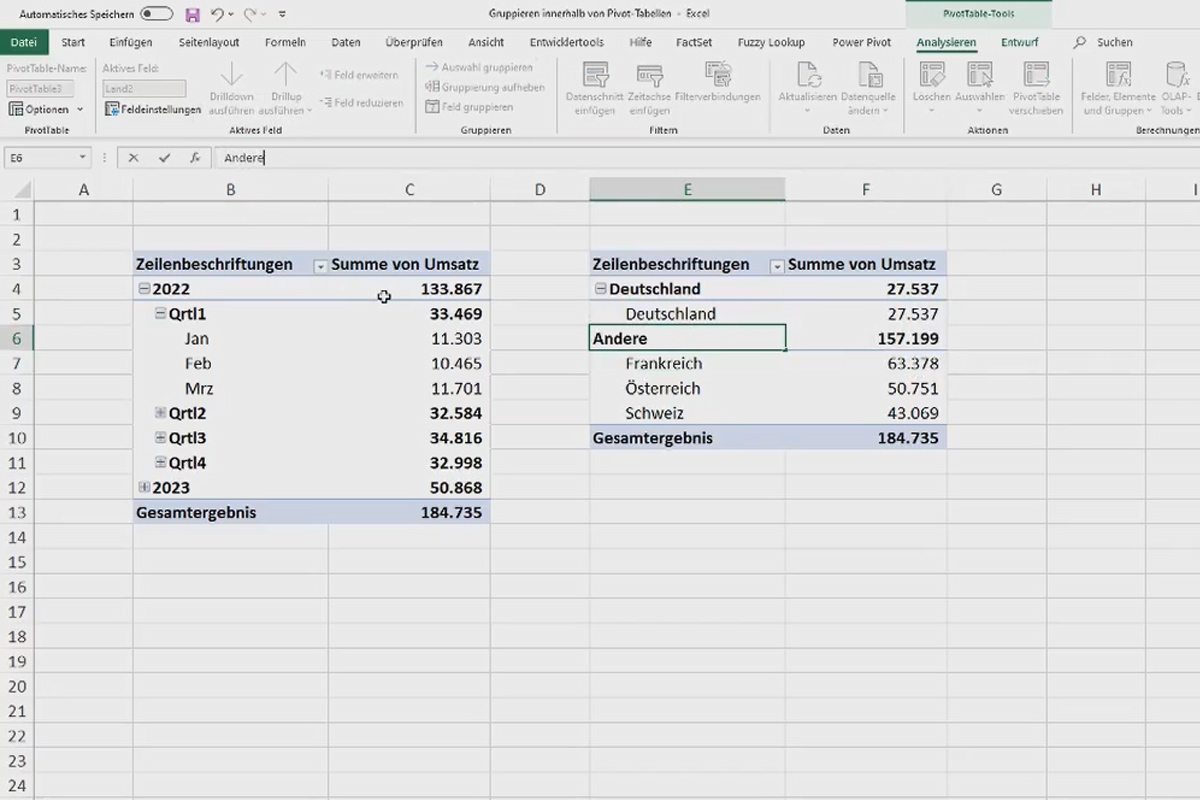
Task: Click Auswahl gruppieren
Action: 479,67
